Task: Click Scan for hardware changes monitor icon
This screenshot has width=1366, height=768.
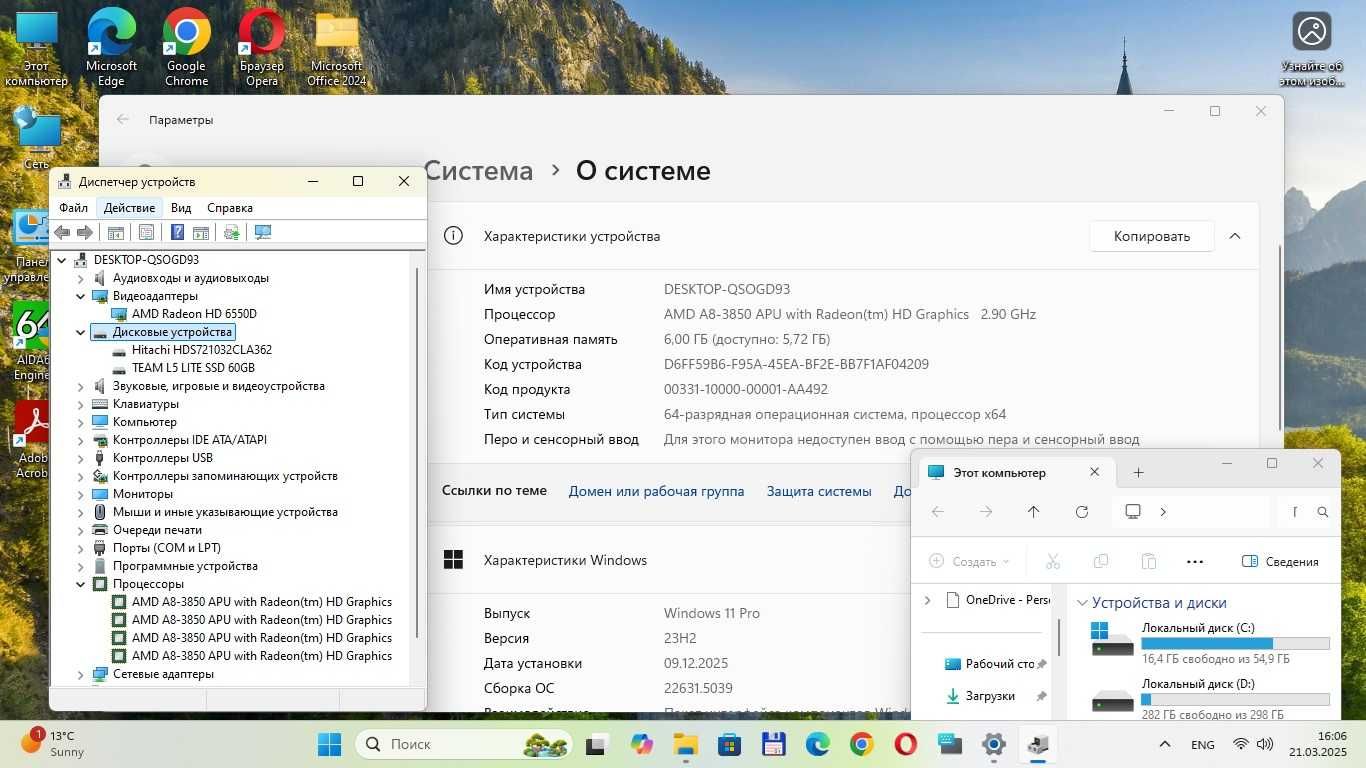Action: click(263, 232)
